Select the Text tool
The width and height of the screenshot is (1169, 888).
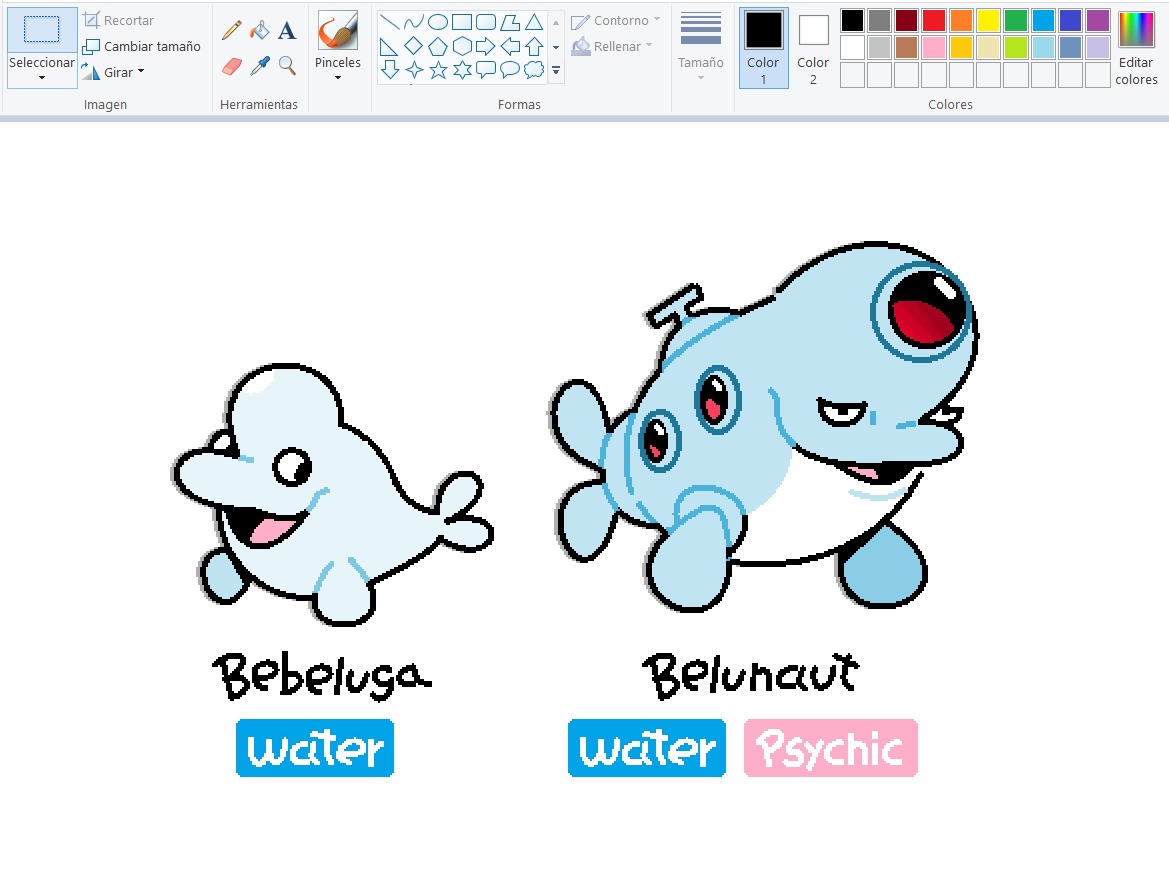[287, 31]
